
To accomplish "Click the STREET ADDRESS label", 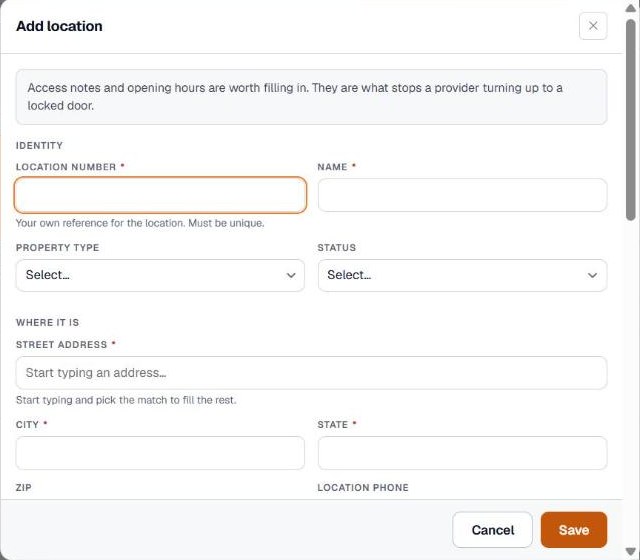I will point(61,344).
